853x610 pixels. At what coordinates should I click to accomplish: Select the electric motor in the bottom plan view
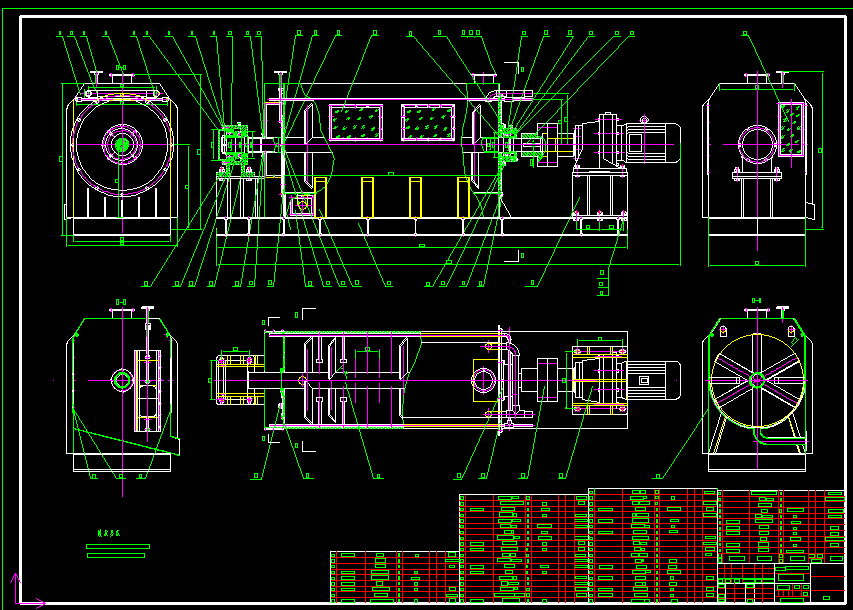[x=653, y=380]
